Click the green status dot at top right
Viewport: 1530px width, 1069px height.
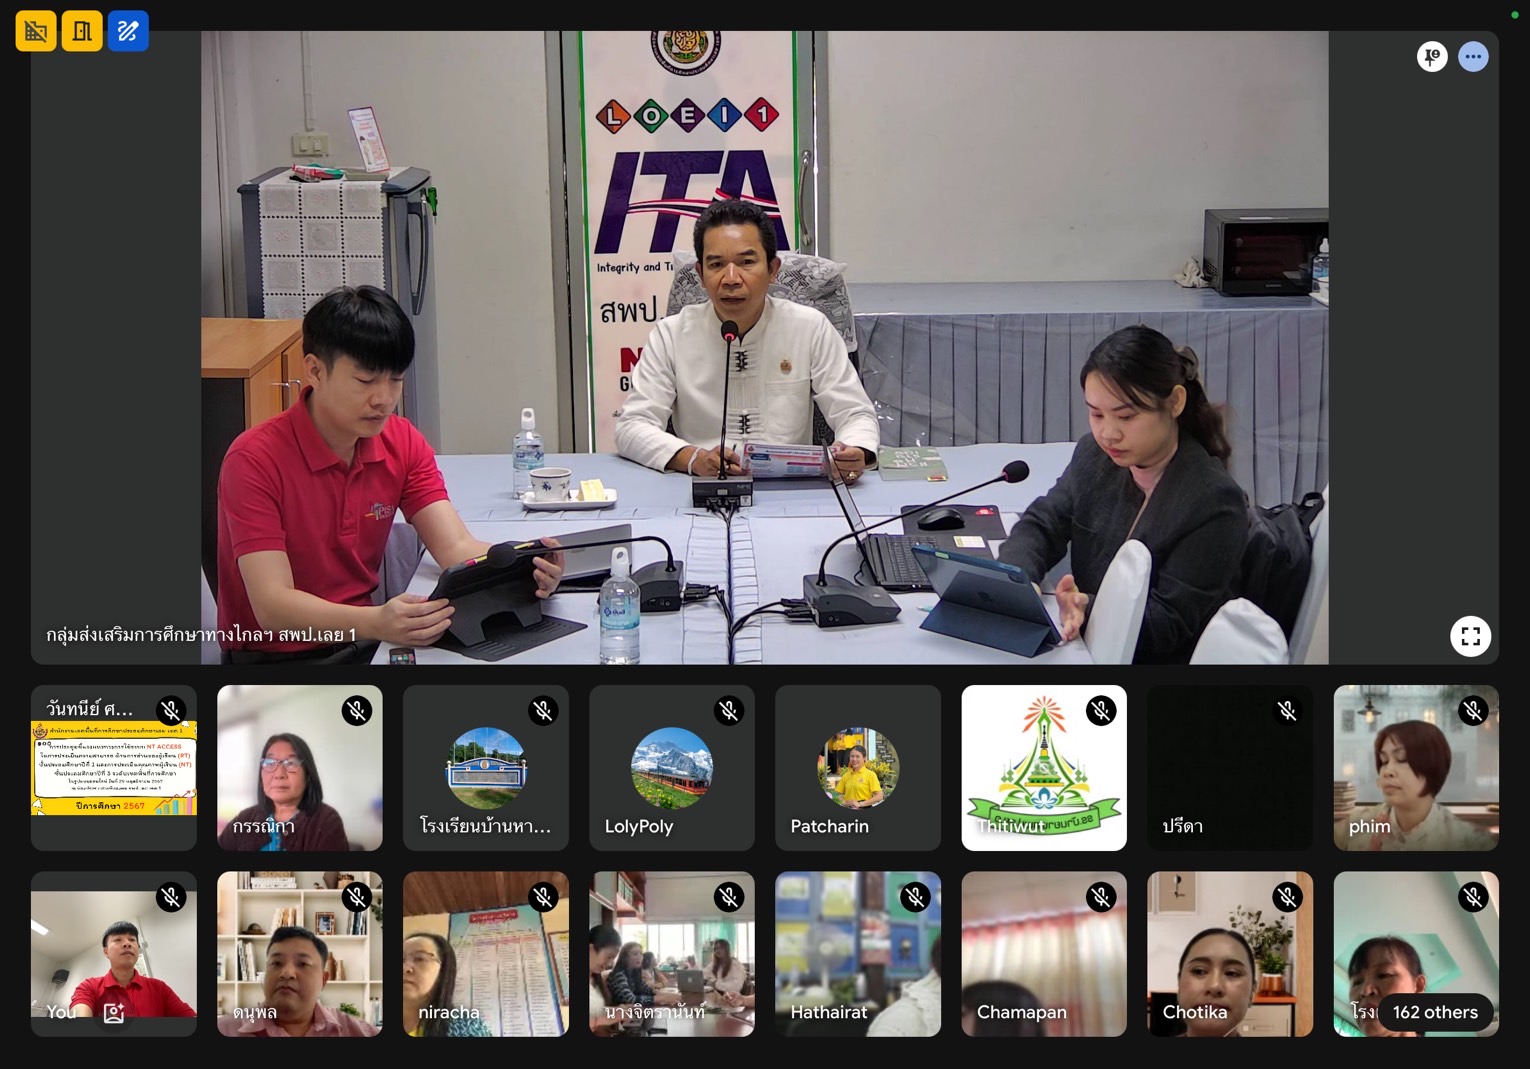tap(1514, 15)
